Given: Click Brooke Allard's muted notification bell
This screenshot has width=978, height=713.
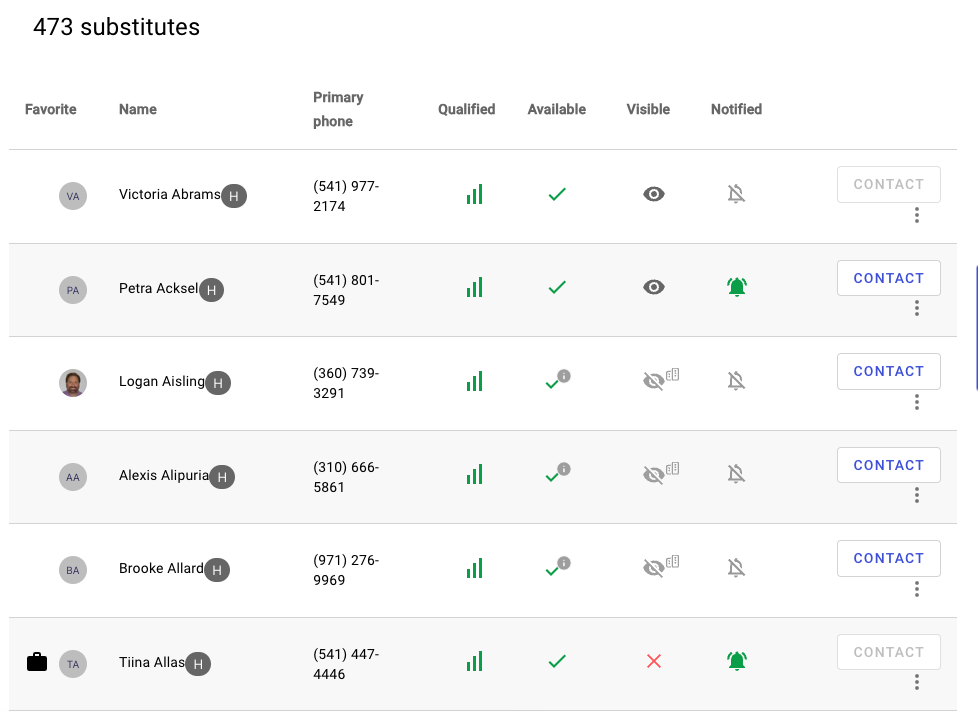Looking at the screenshot, I should pos(737,568).
